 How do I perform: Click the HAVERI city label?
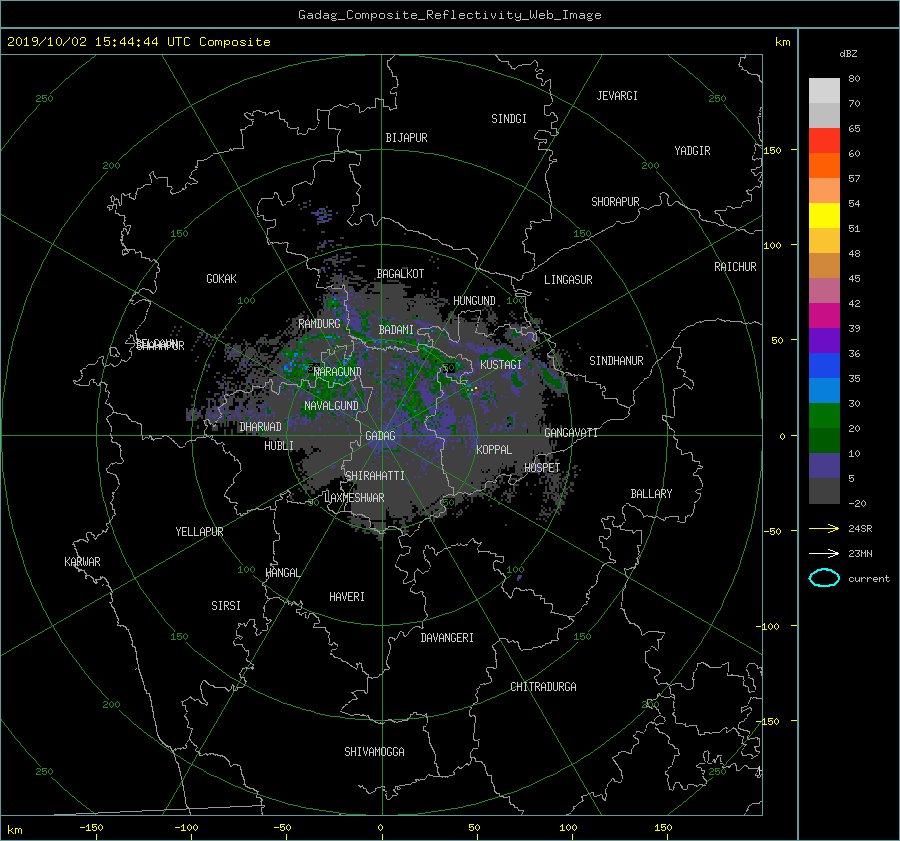coord(347,597)
